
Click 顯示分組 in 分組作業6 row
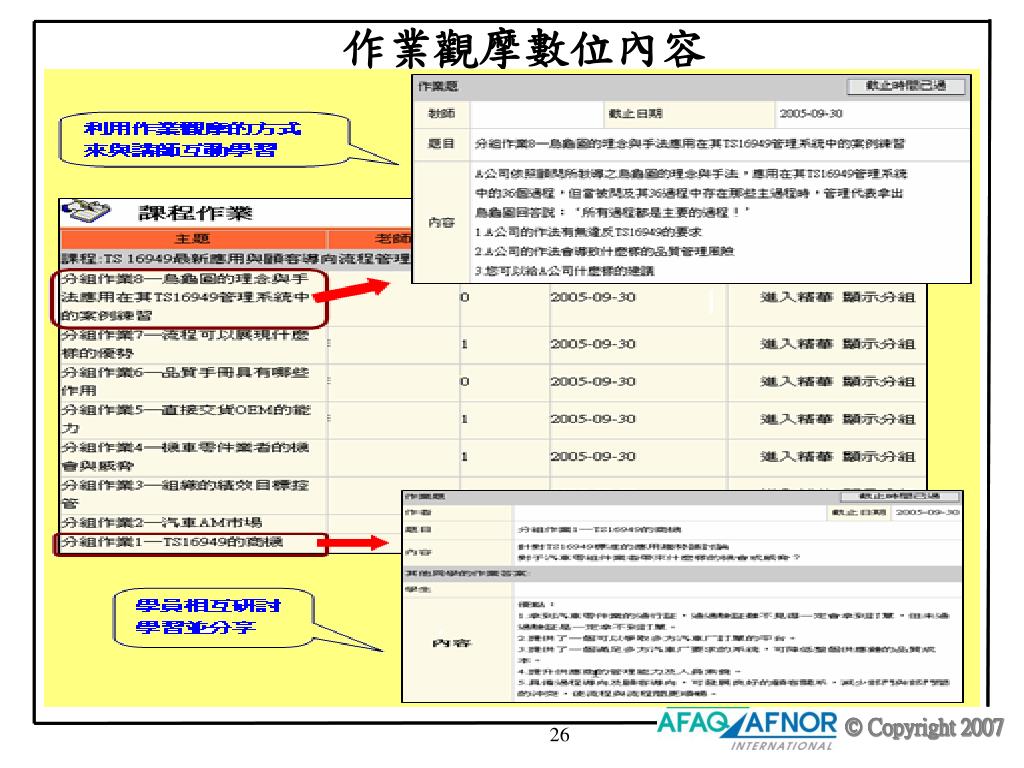pos(878,381)
